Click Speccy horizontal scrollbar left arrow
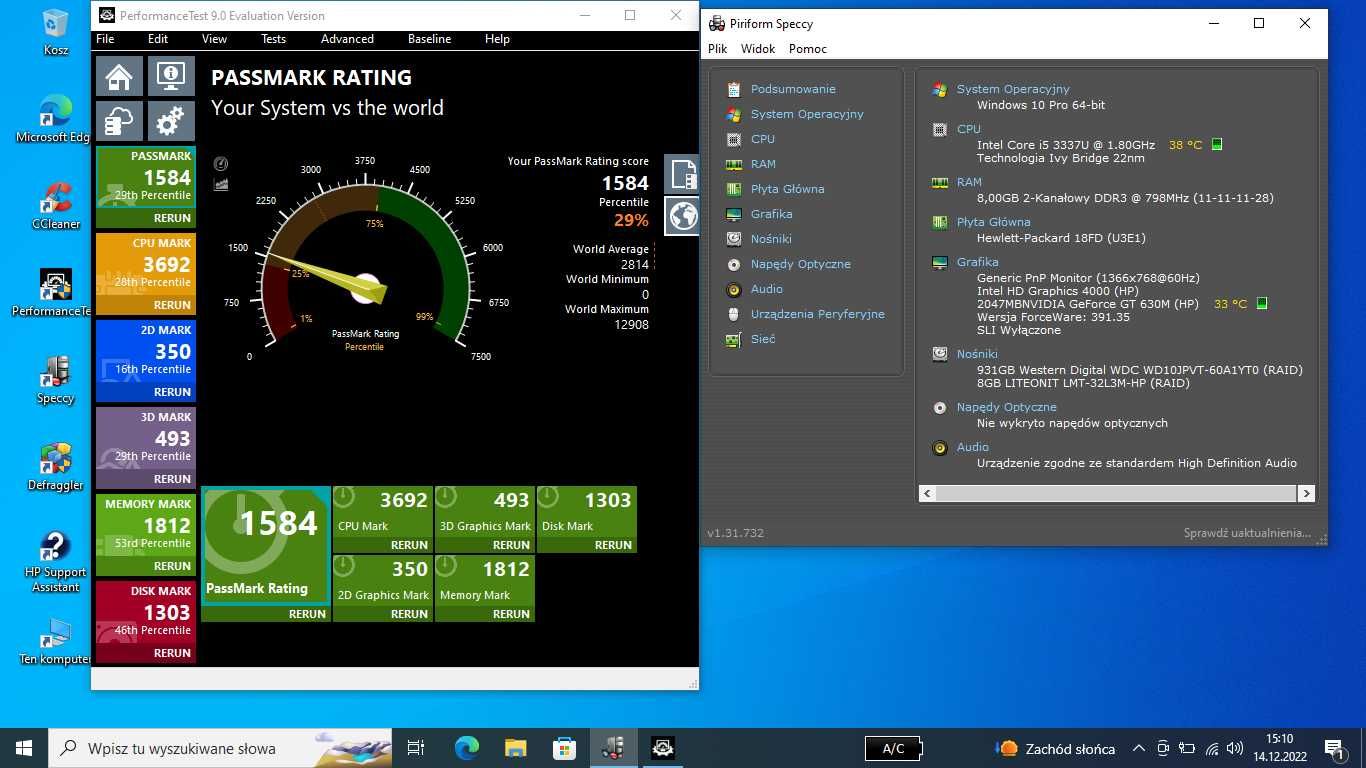 927,493
